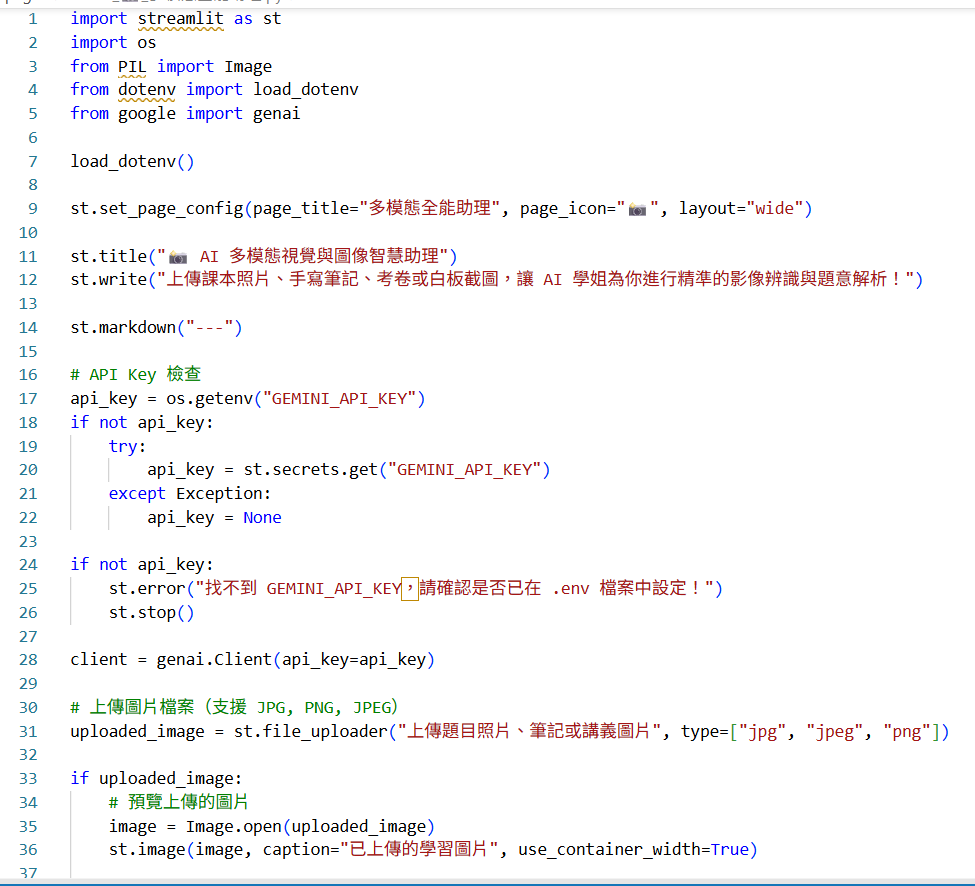Click "if uploaded_image:" on line 33
The image size is (975, 886).
(x=156, y=778)
